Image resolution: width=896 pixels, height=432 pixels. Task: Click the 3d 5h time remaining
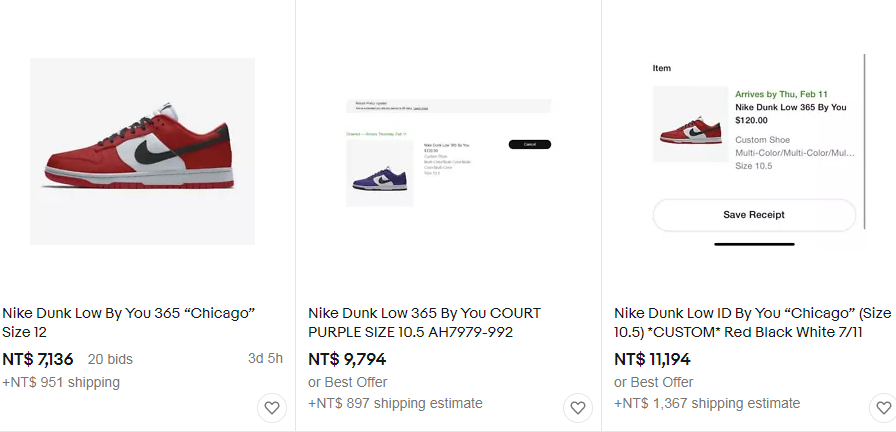[x=265, y=359]
